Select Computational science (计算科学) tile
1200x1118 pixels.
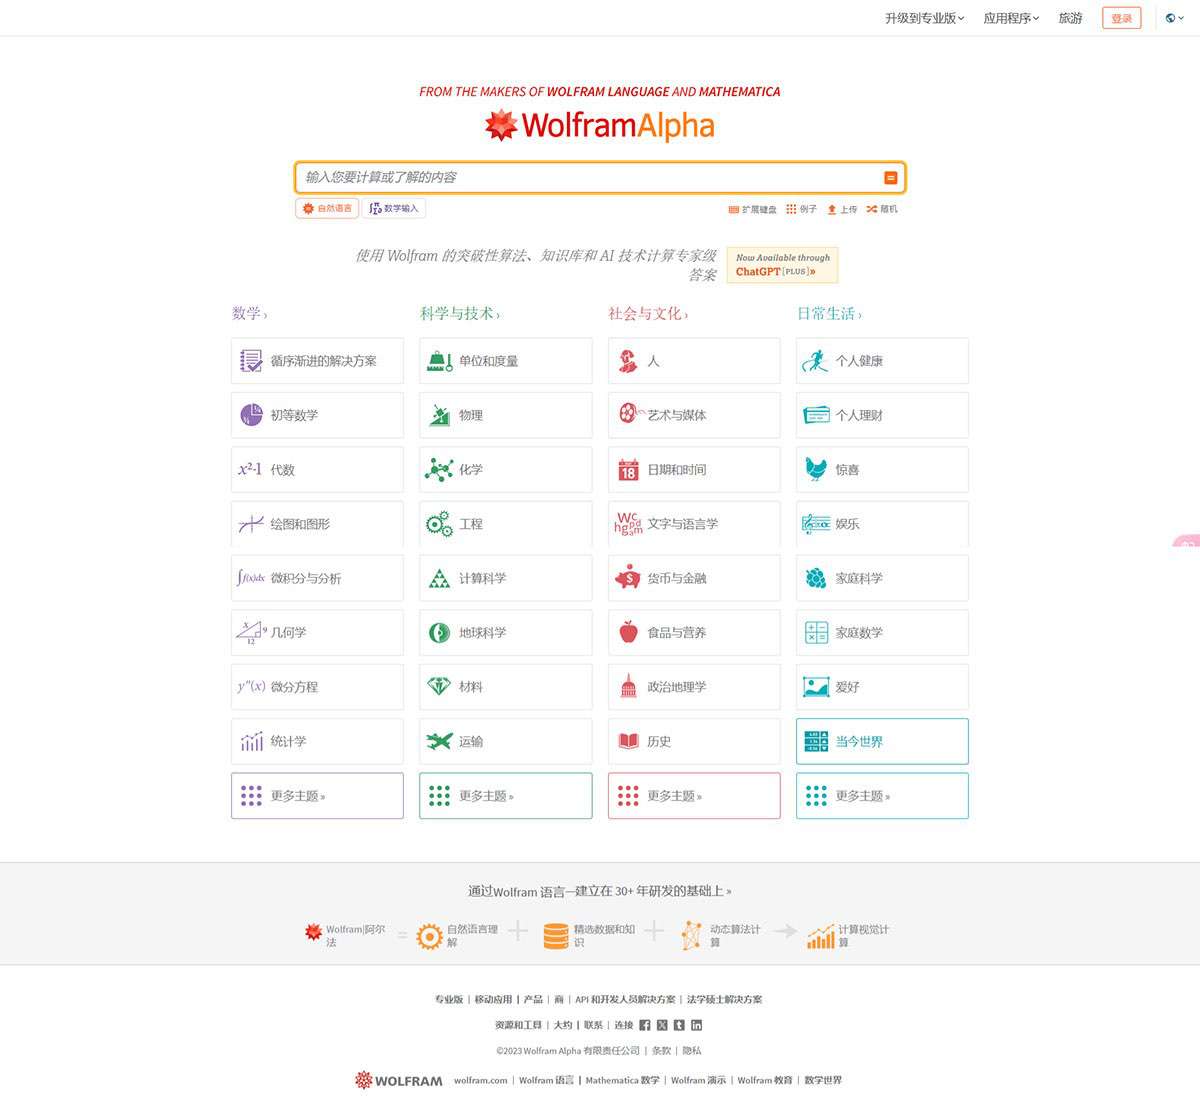click(x=505, y=578)
